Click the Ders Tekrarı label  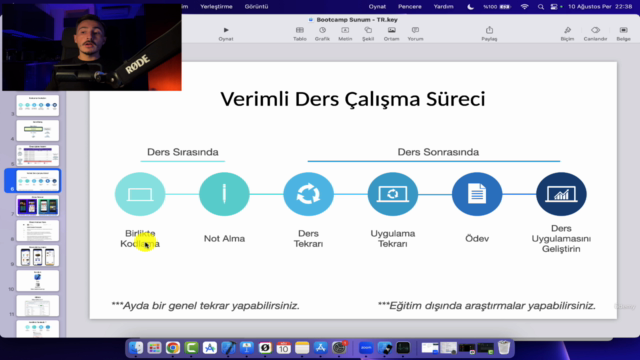pyautogui.click(x=308, y=238)
